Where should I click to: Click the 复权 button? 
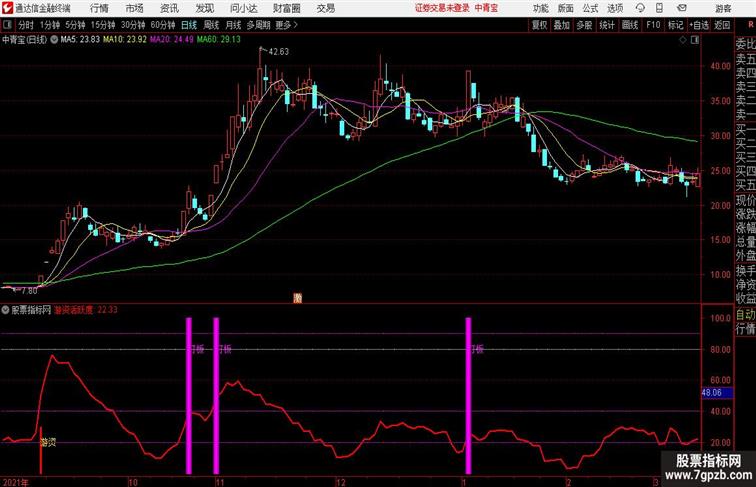[x=539, y=25]
